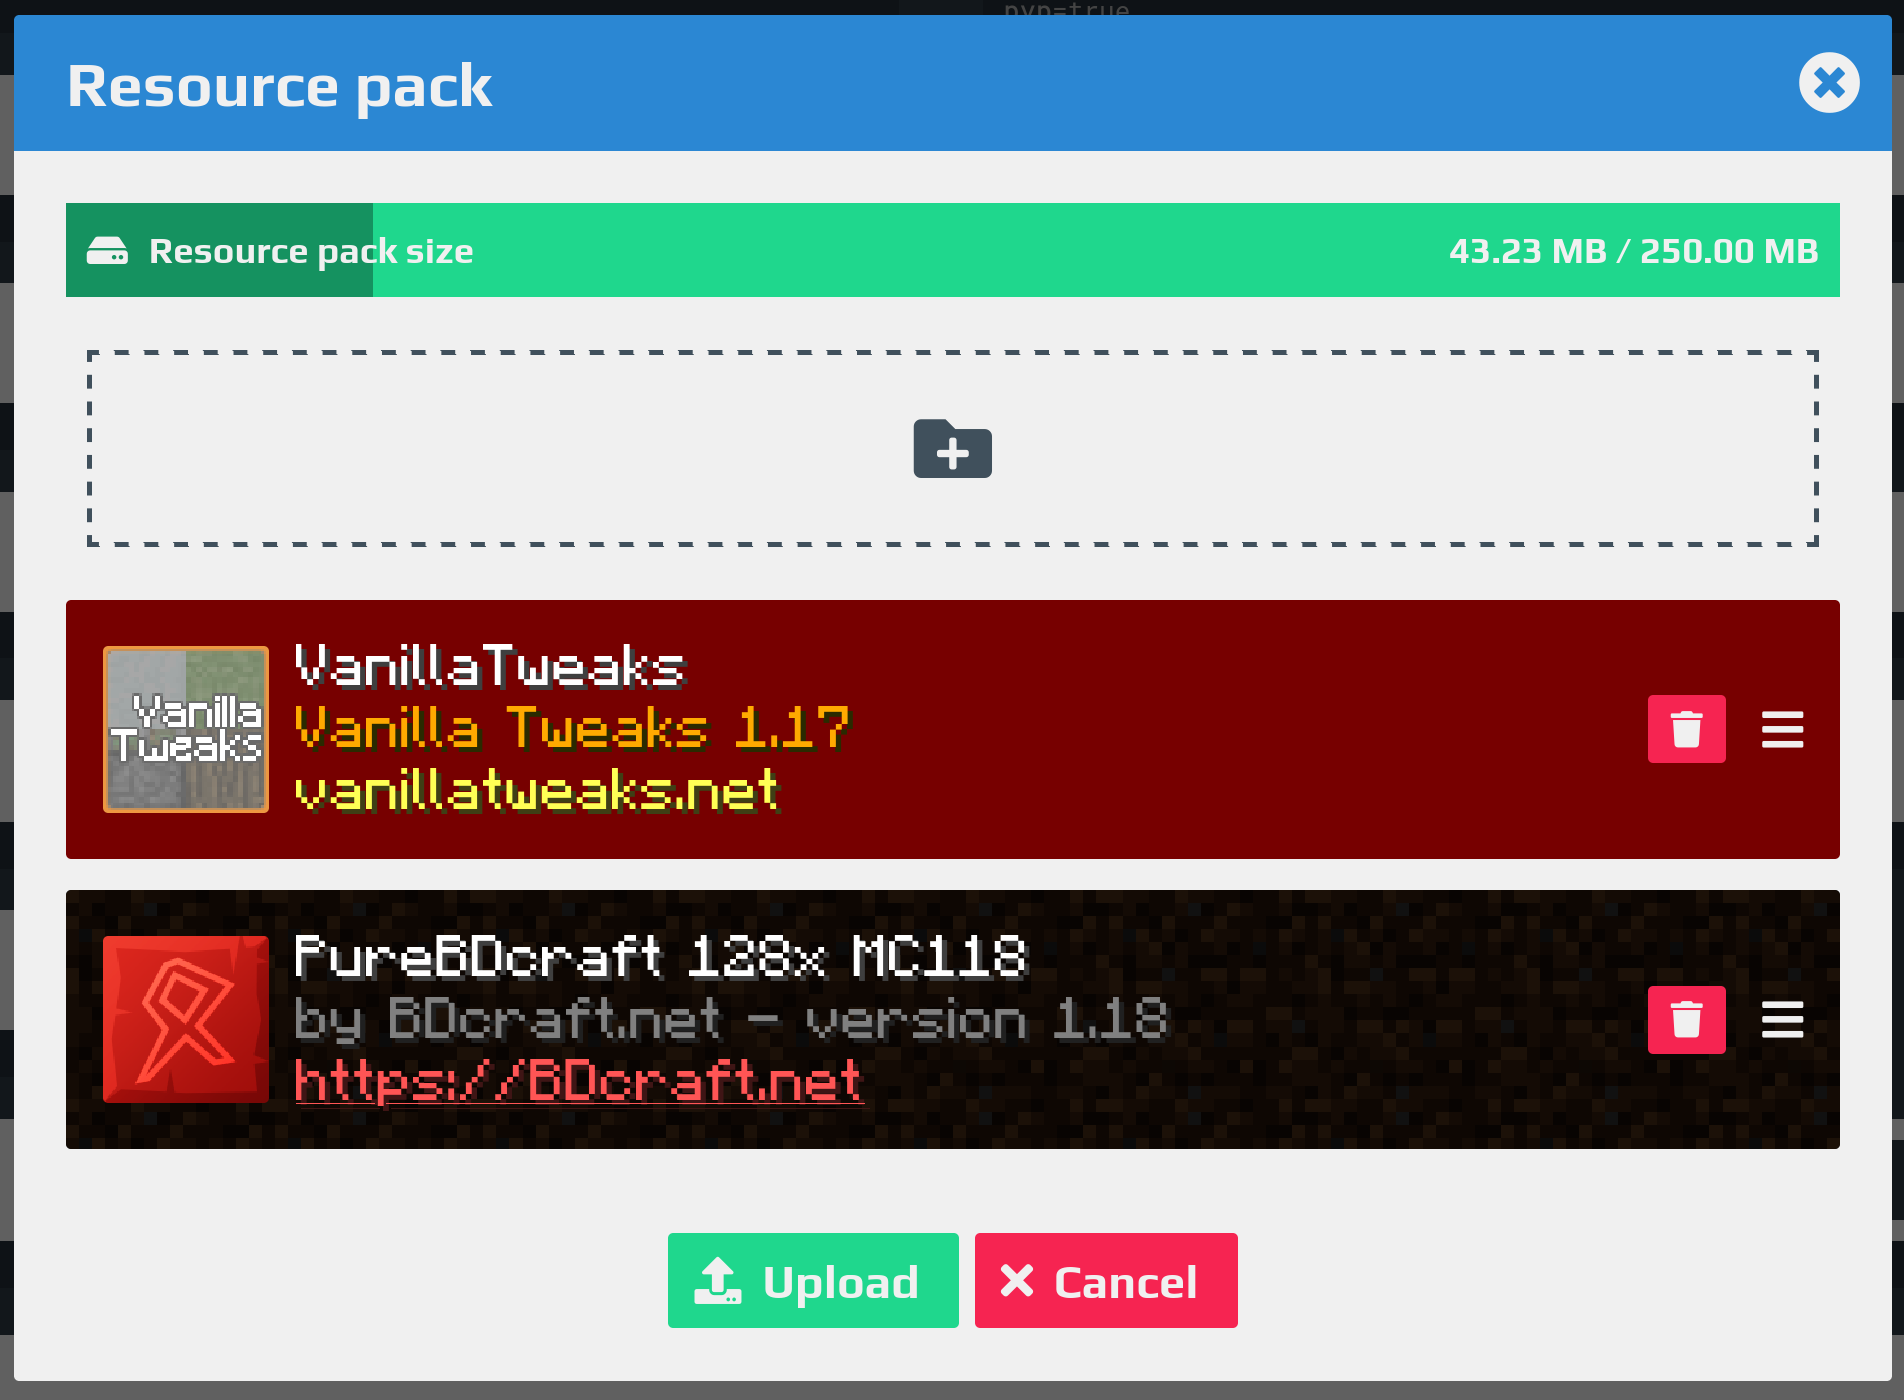This screenshot has height=1400, width=1904.
Task: Click the Vanilla Tweaks 1.17 description
Action: (572, 728)
